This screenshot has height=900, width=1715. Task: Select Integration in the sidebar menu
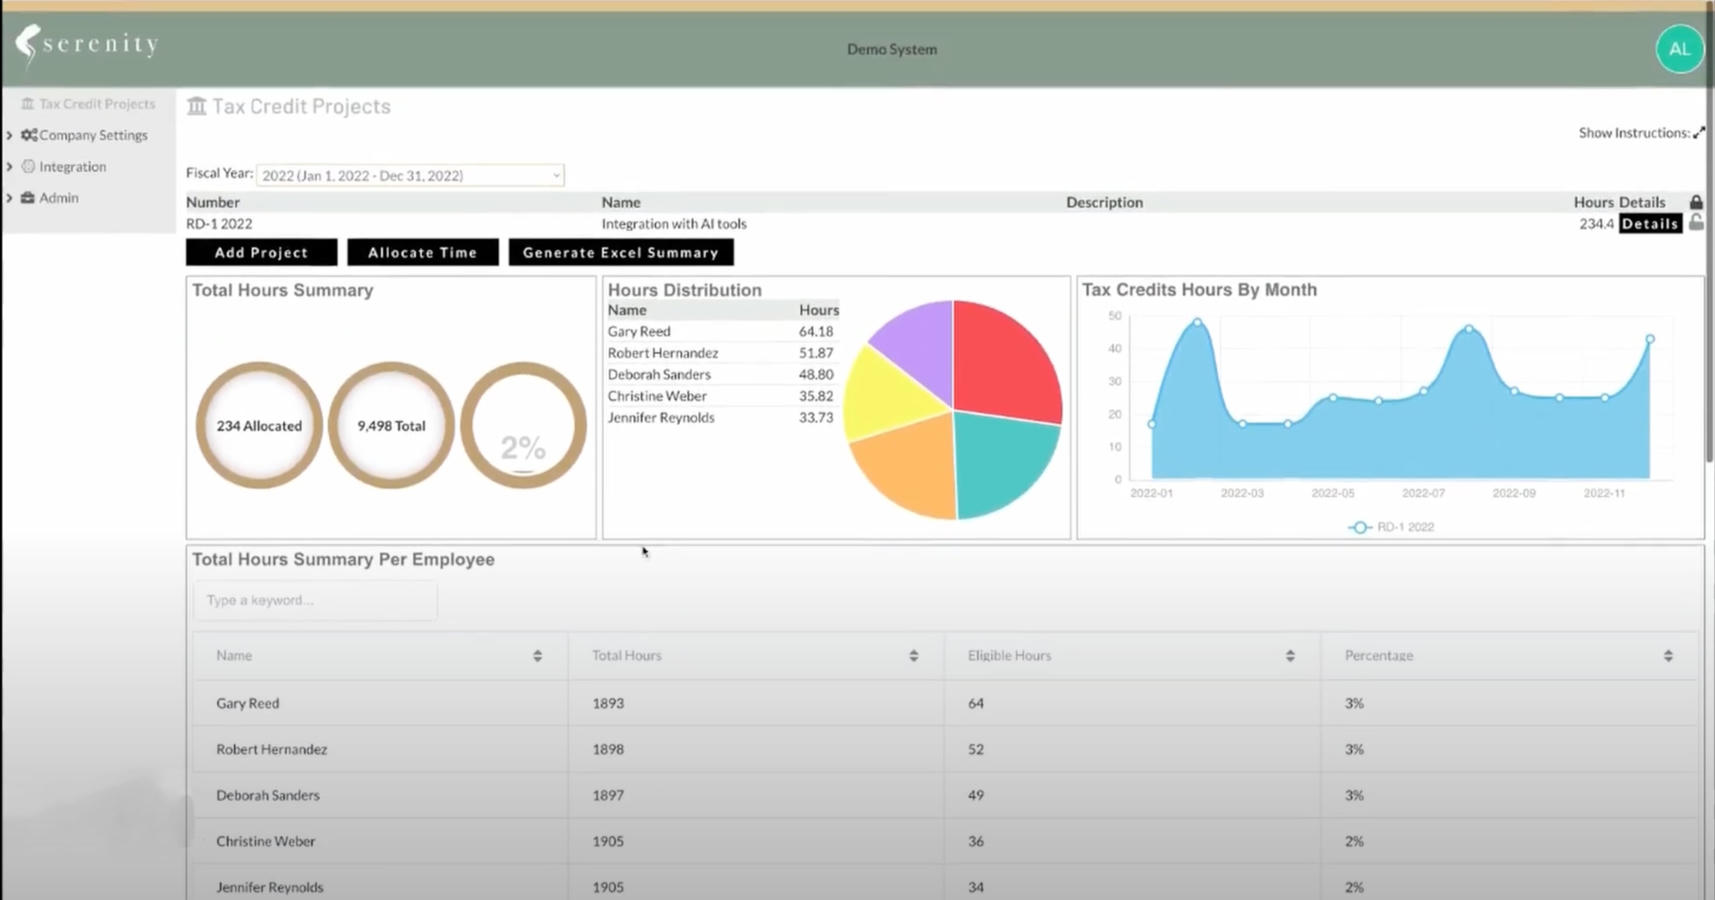coord(72,167)
